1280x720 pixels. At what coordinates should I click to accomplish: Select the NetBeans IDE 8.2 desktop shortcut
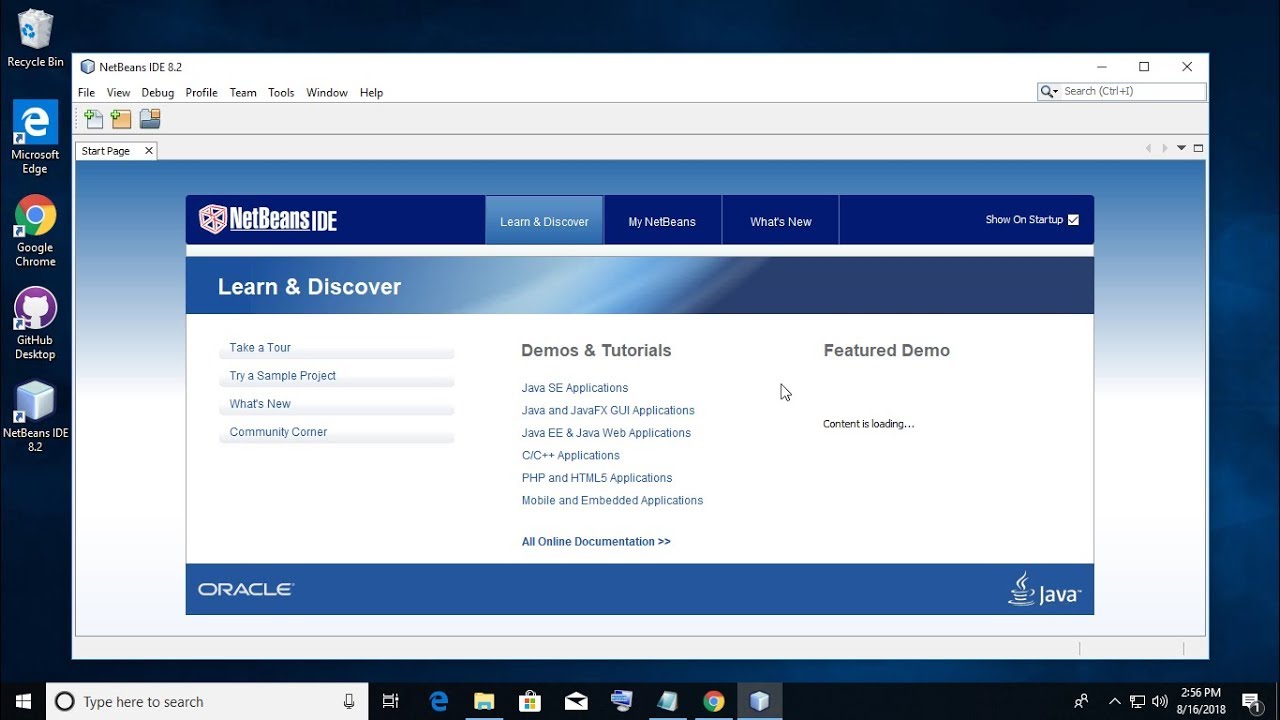point(35,417)
